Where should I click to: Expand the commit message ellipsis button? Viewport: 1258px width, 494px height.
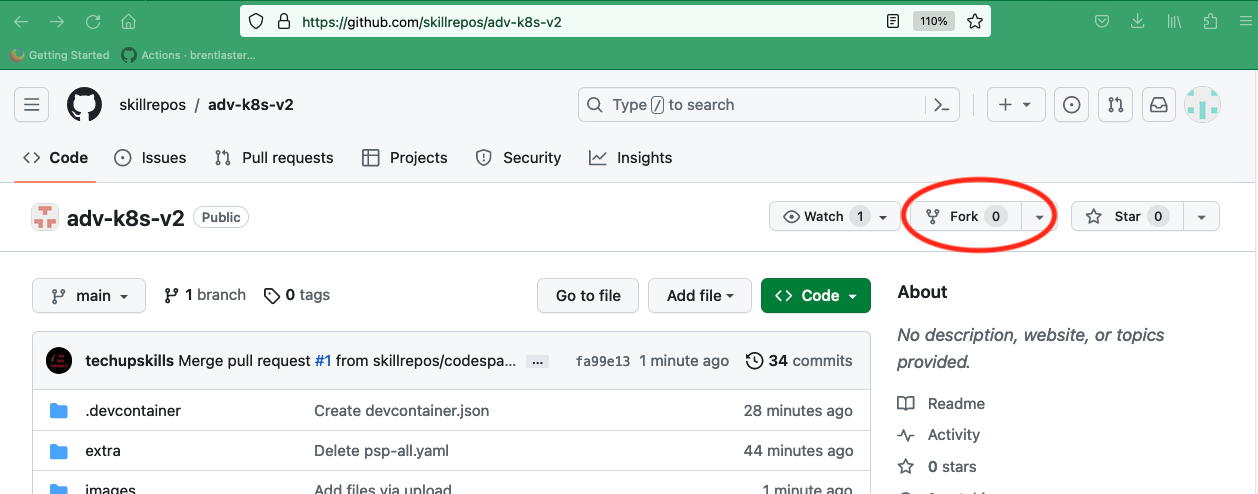pos(538,362)
